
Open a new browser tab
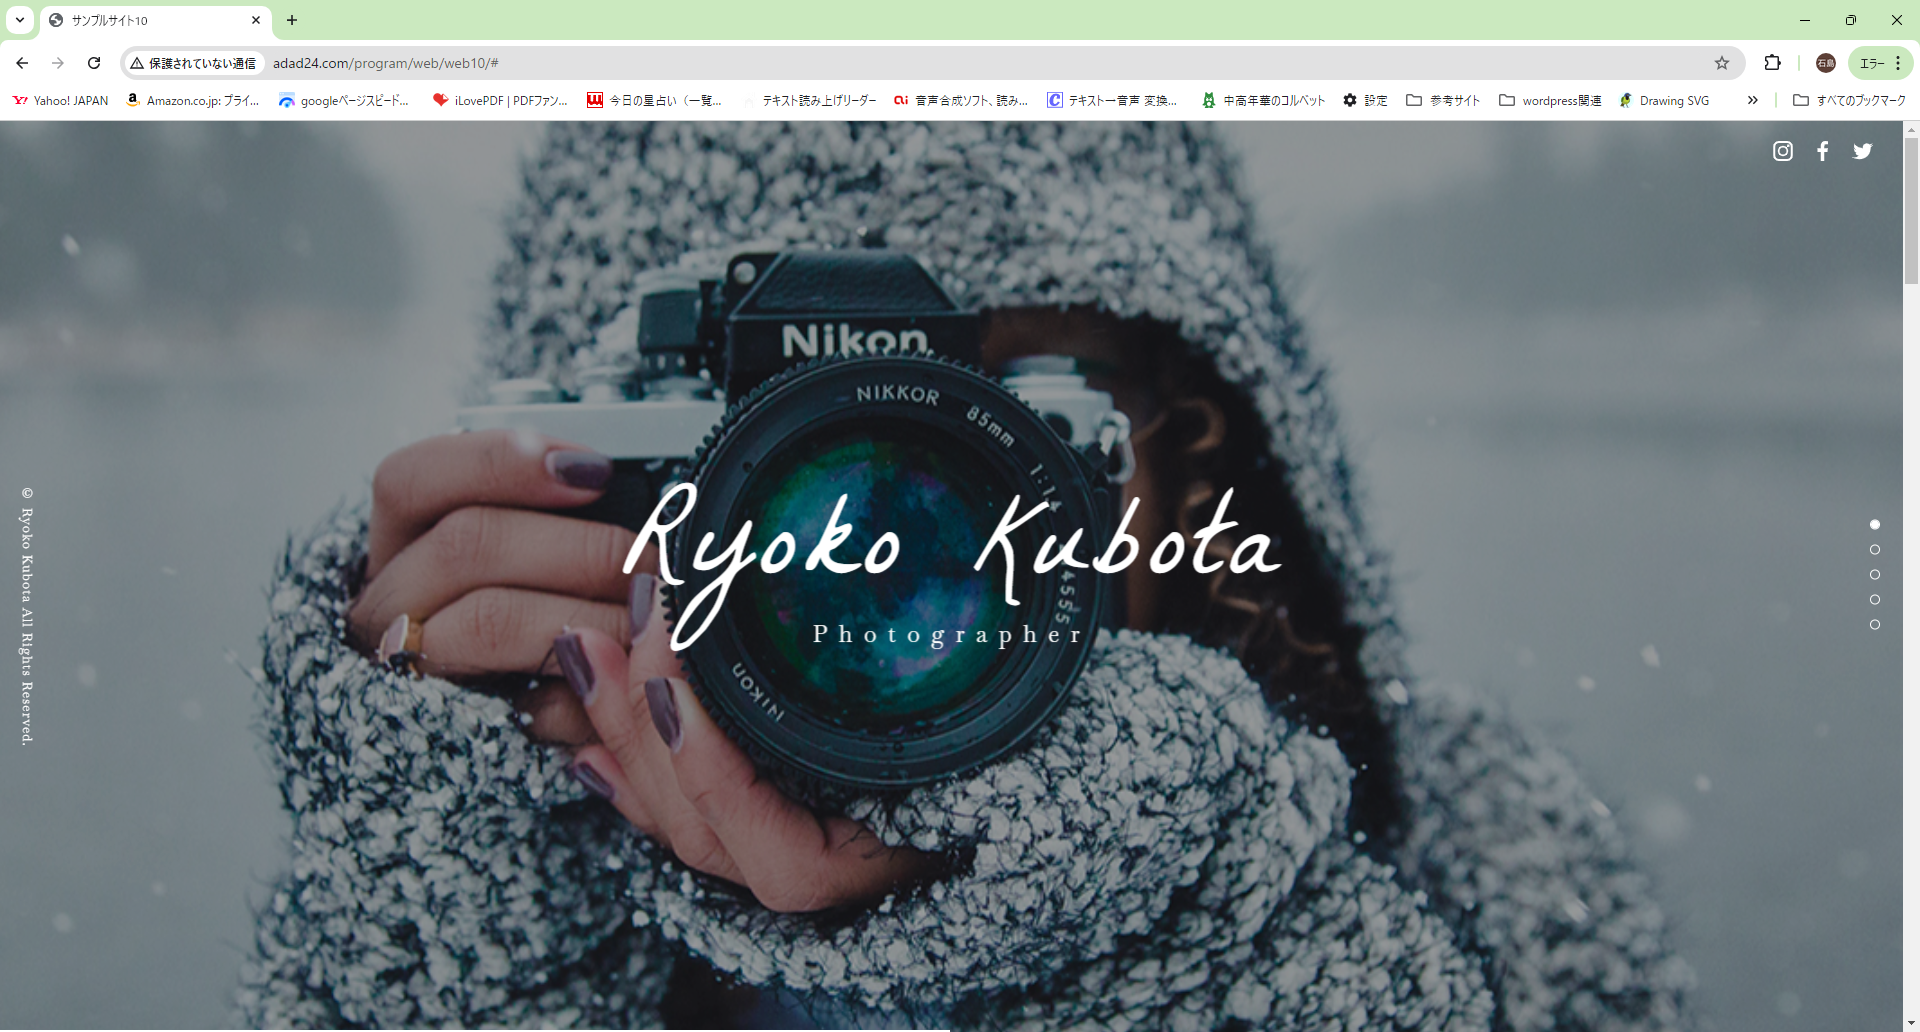292,20
